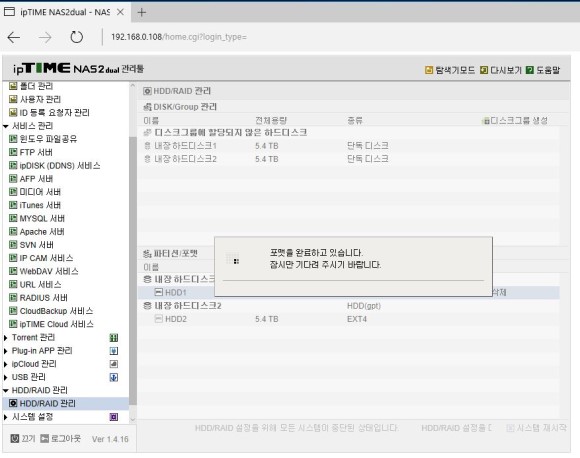Click the Apache 서버 icon
580x458 pixels.
tap(13, 232)
